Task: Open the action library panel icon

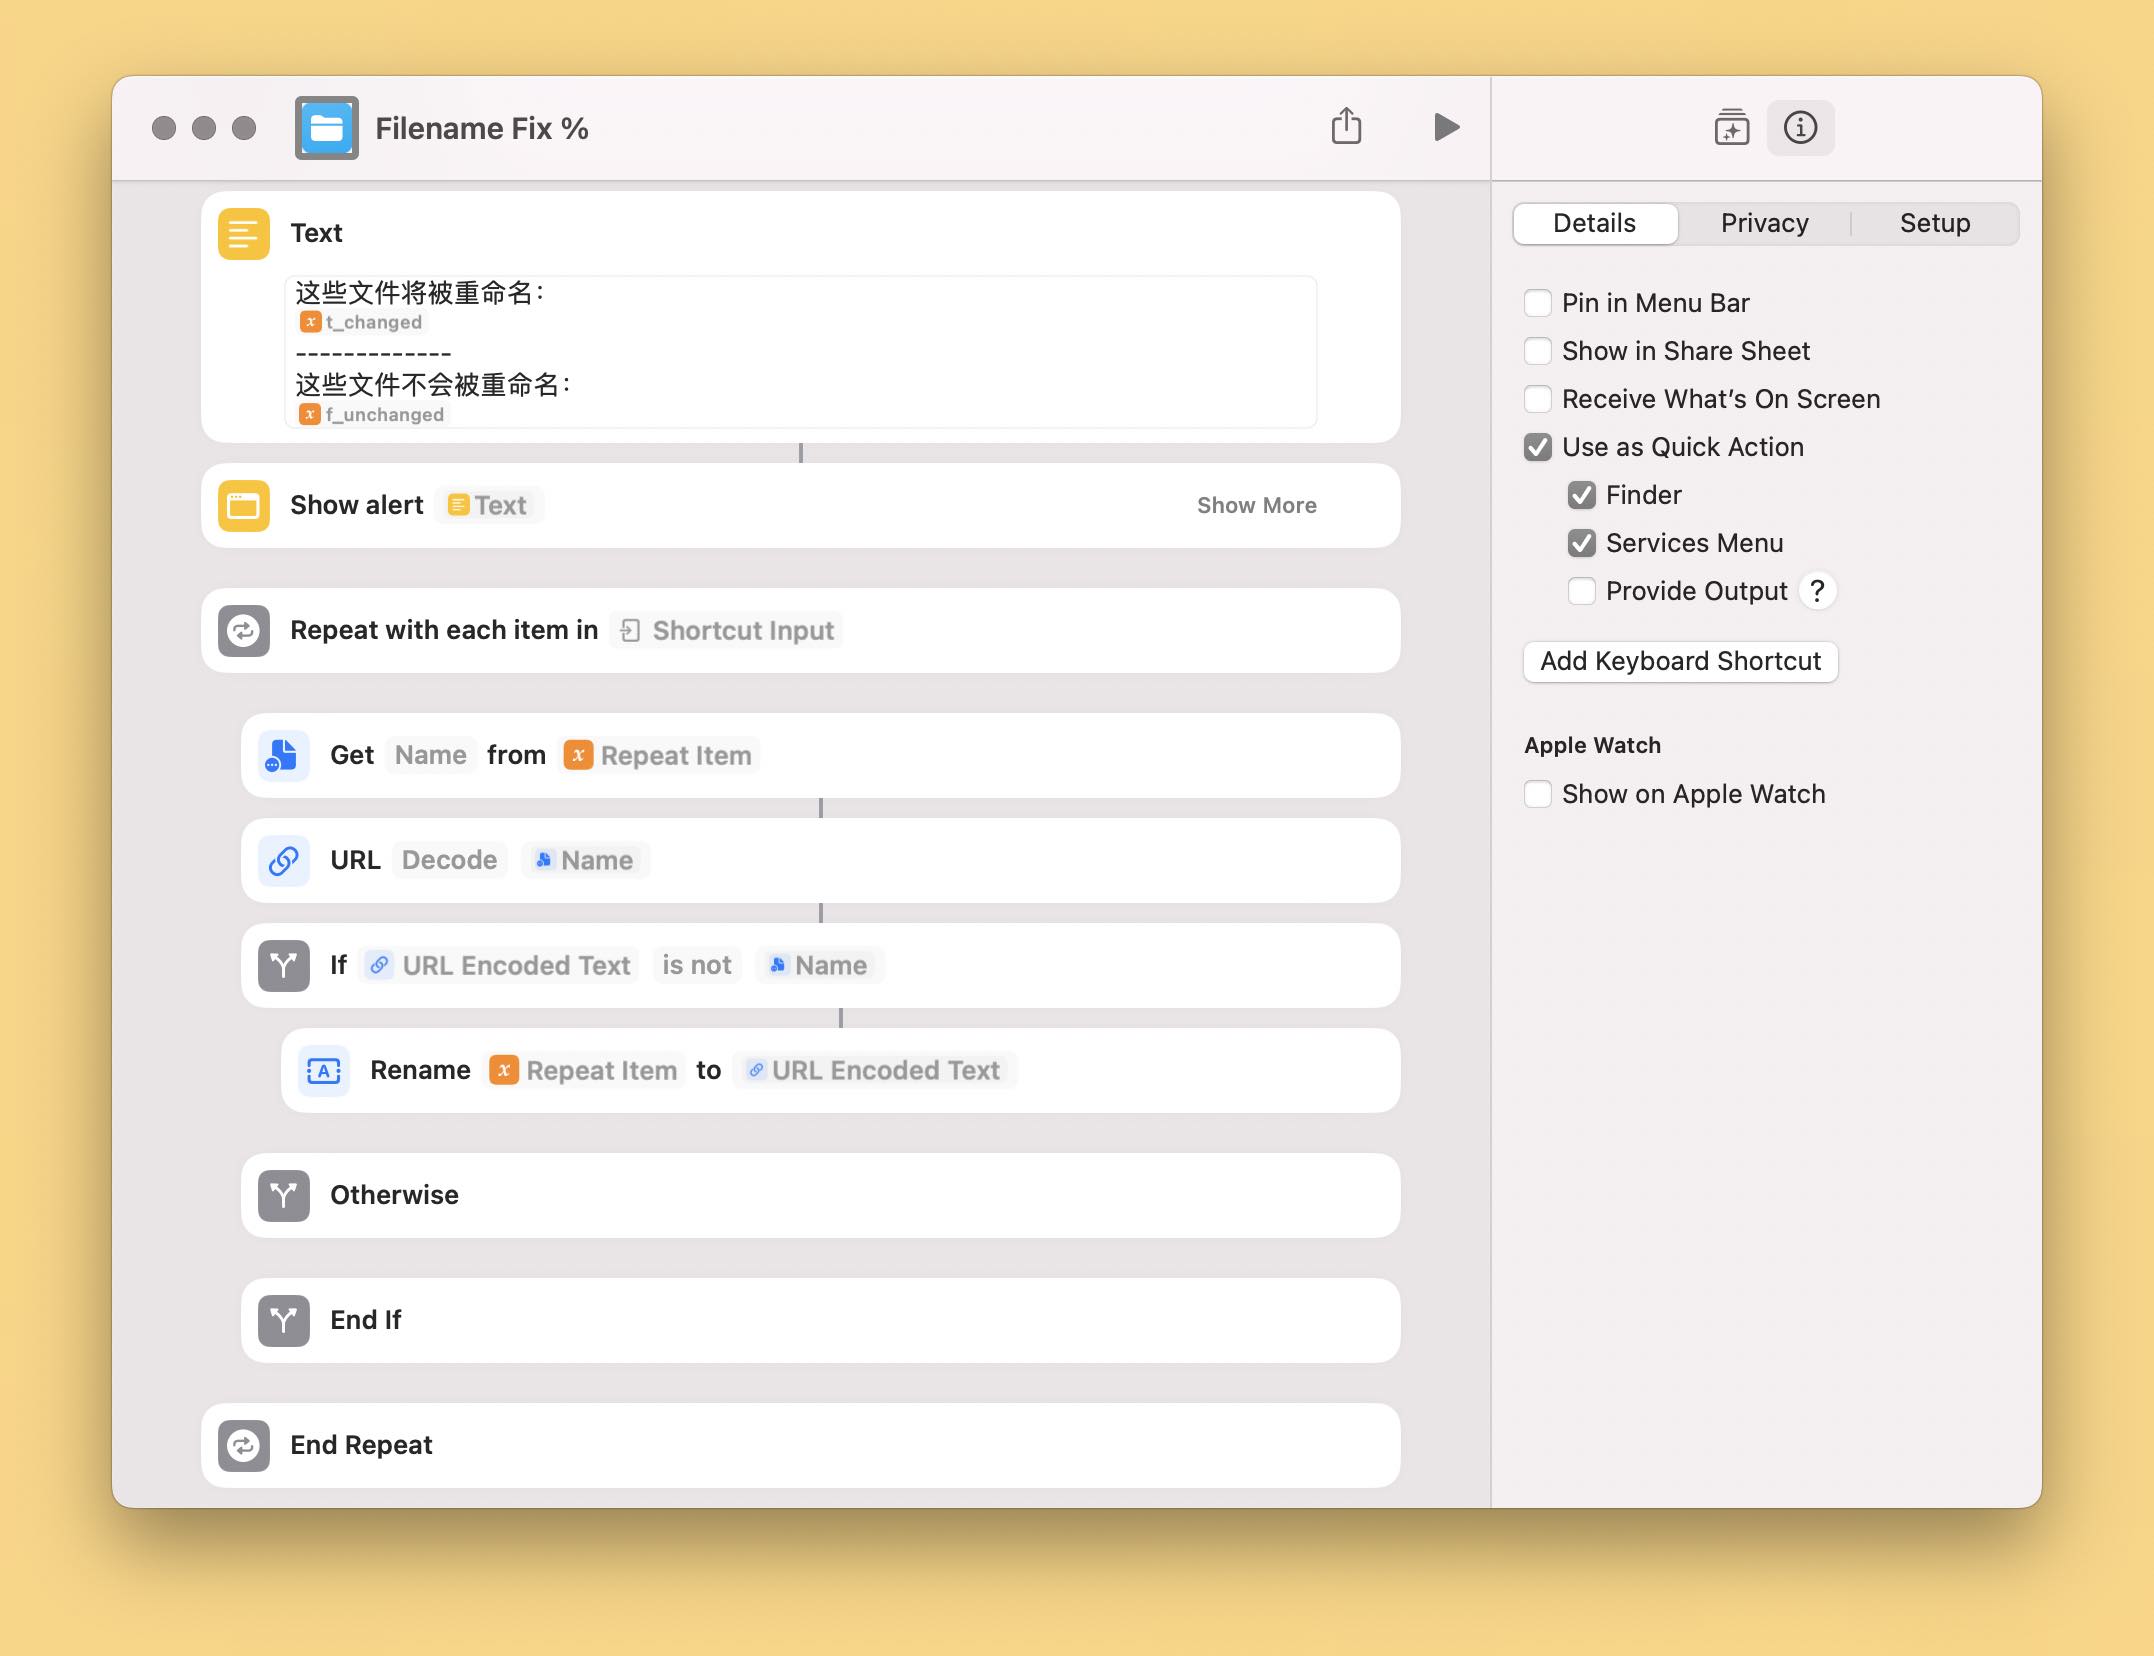Action: click(1731, 127)
